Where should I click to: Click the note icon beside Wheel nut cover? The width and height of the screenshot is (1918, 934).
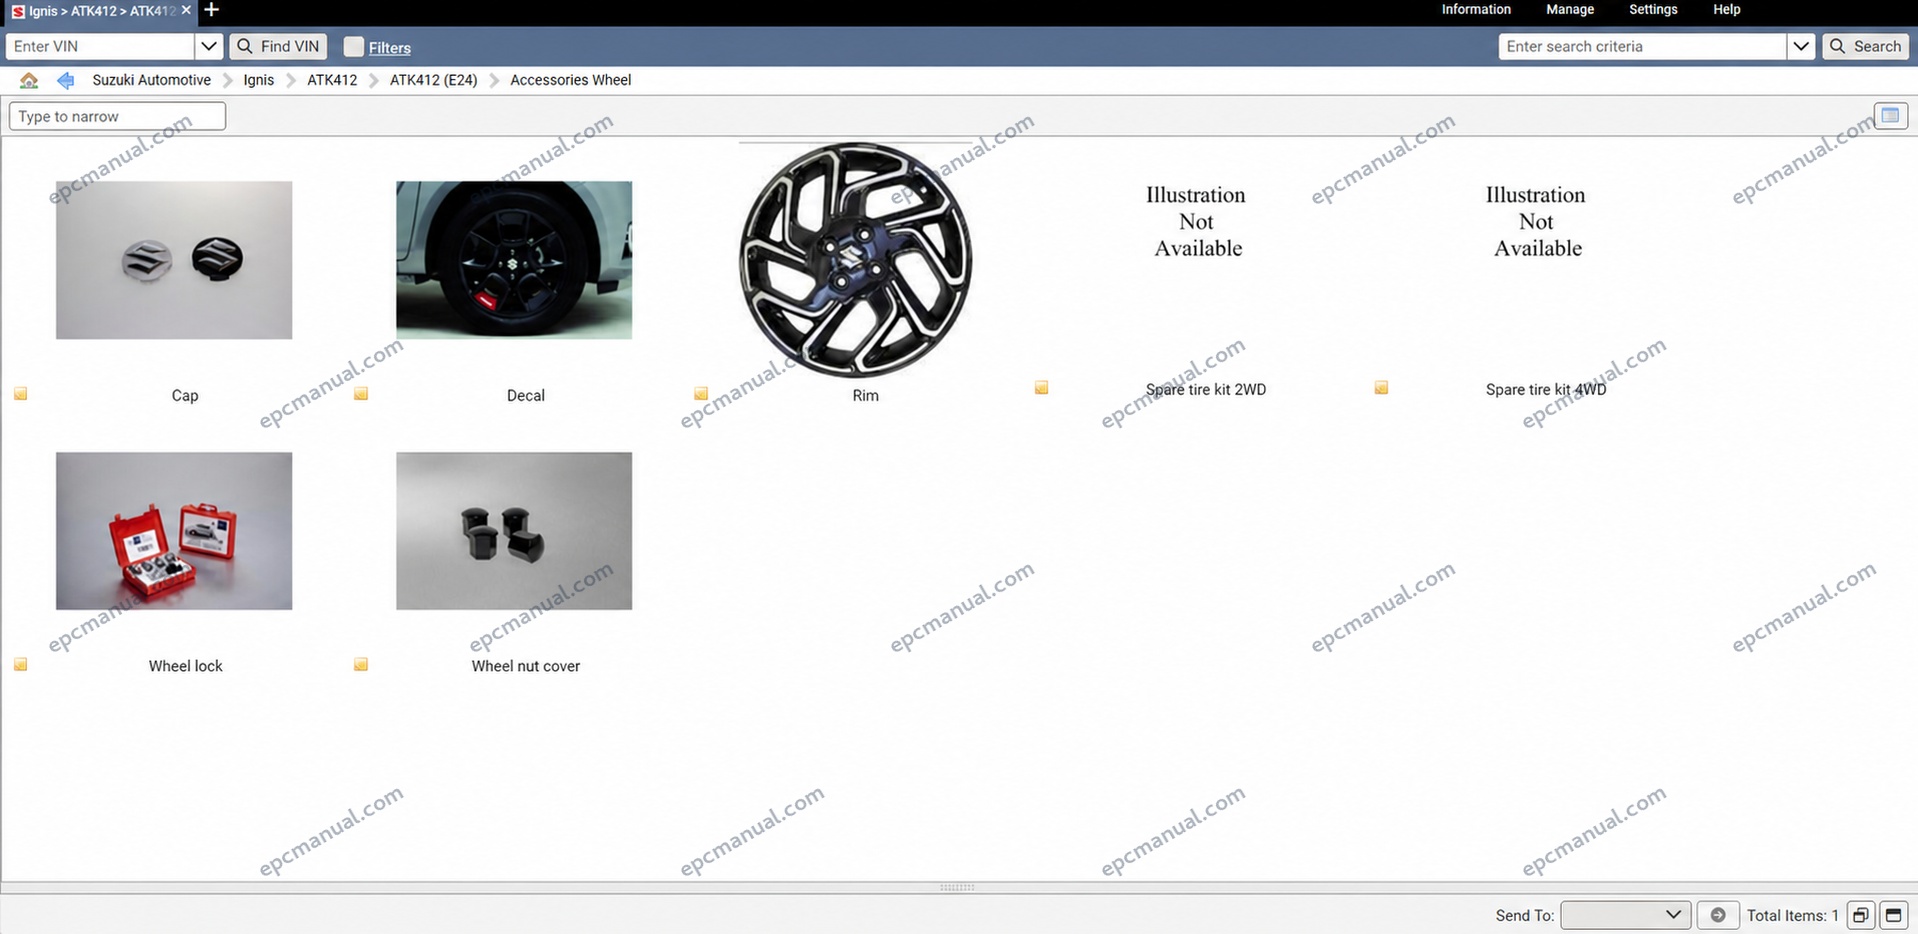(361, 664)
